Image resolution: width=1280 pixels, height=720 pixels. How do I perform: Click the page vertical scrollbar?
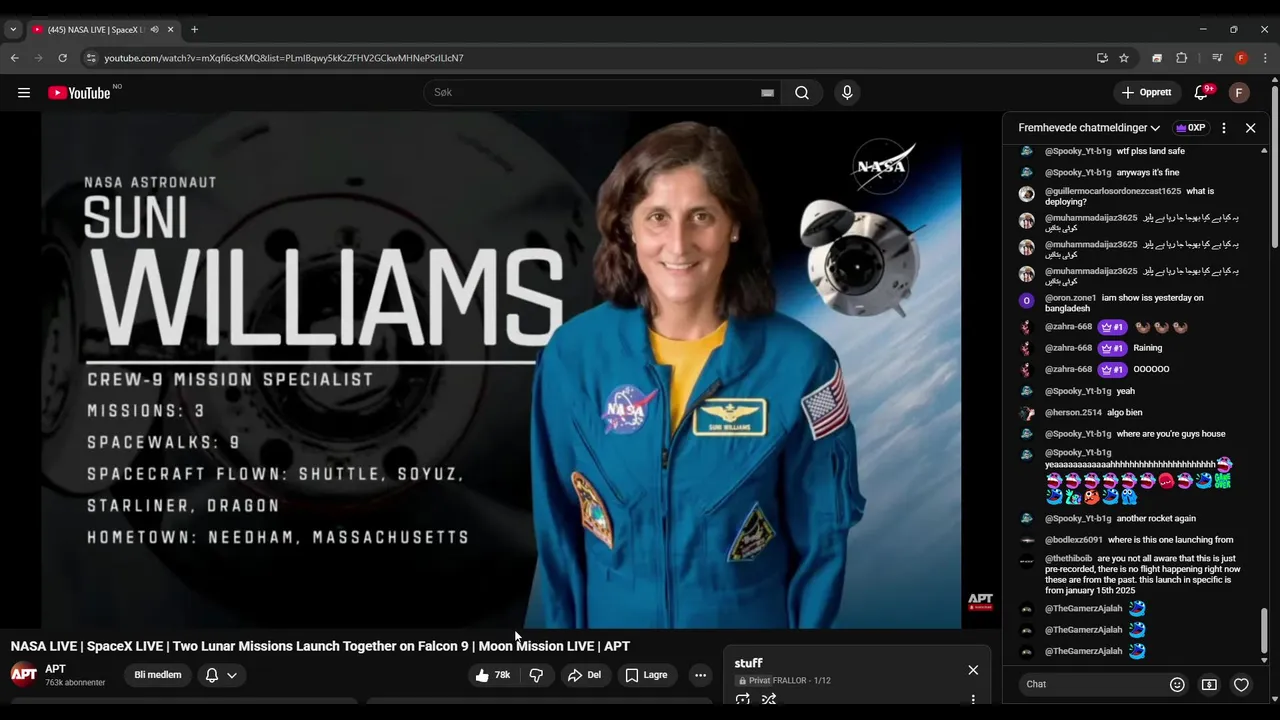click(1274, 168)
